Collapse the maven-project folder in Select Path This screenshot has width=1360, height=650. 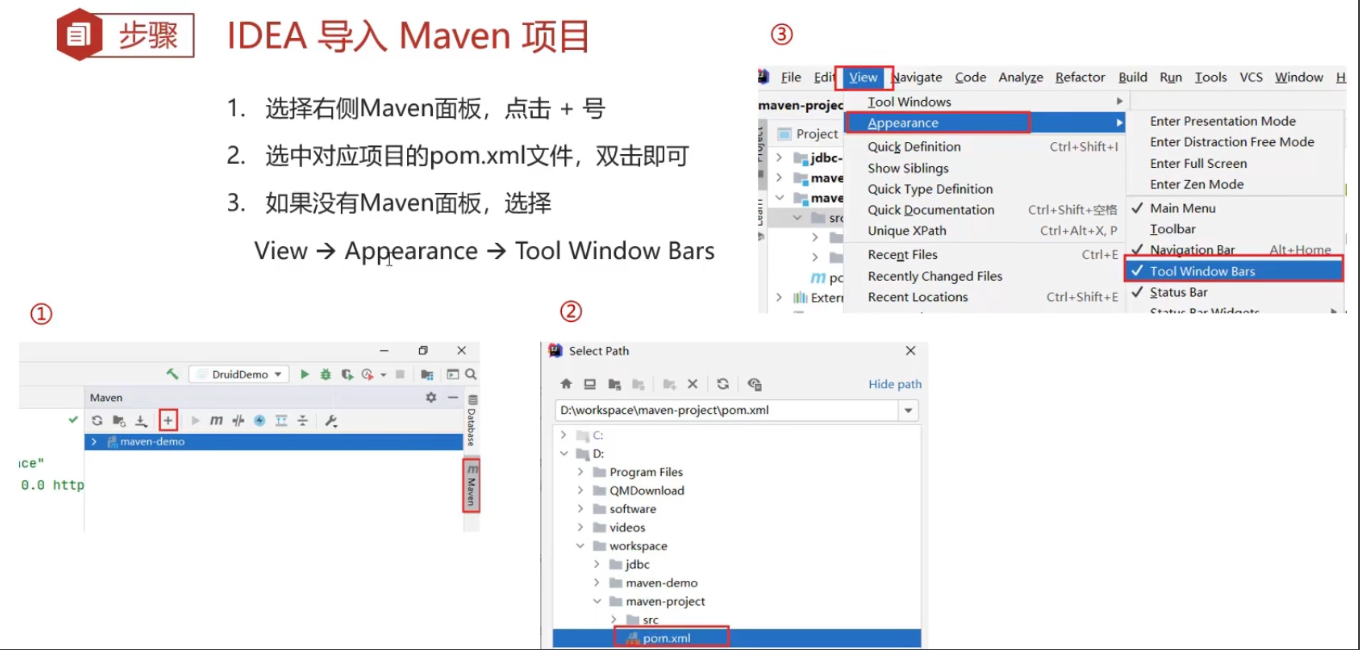pyautogui.click(x=597, y=602)
